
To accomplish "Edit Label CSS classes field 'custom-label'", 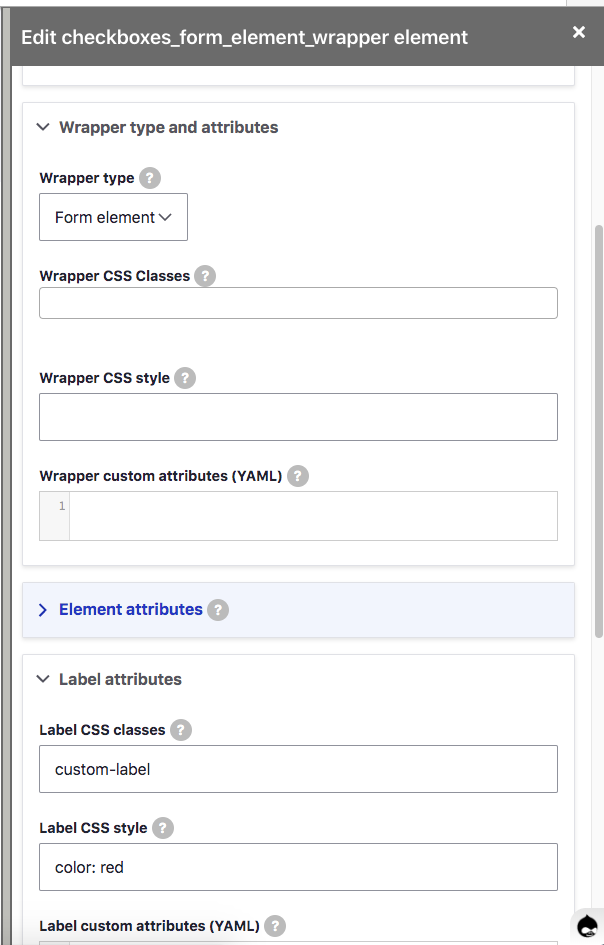I will [298, 769].
